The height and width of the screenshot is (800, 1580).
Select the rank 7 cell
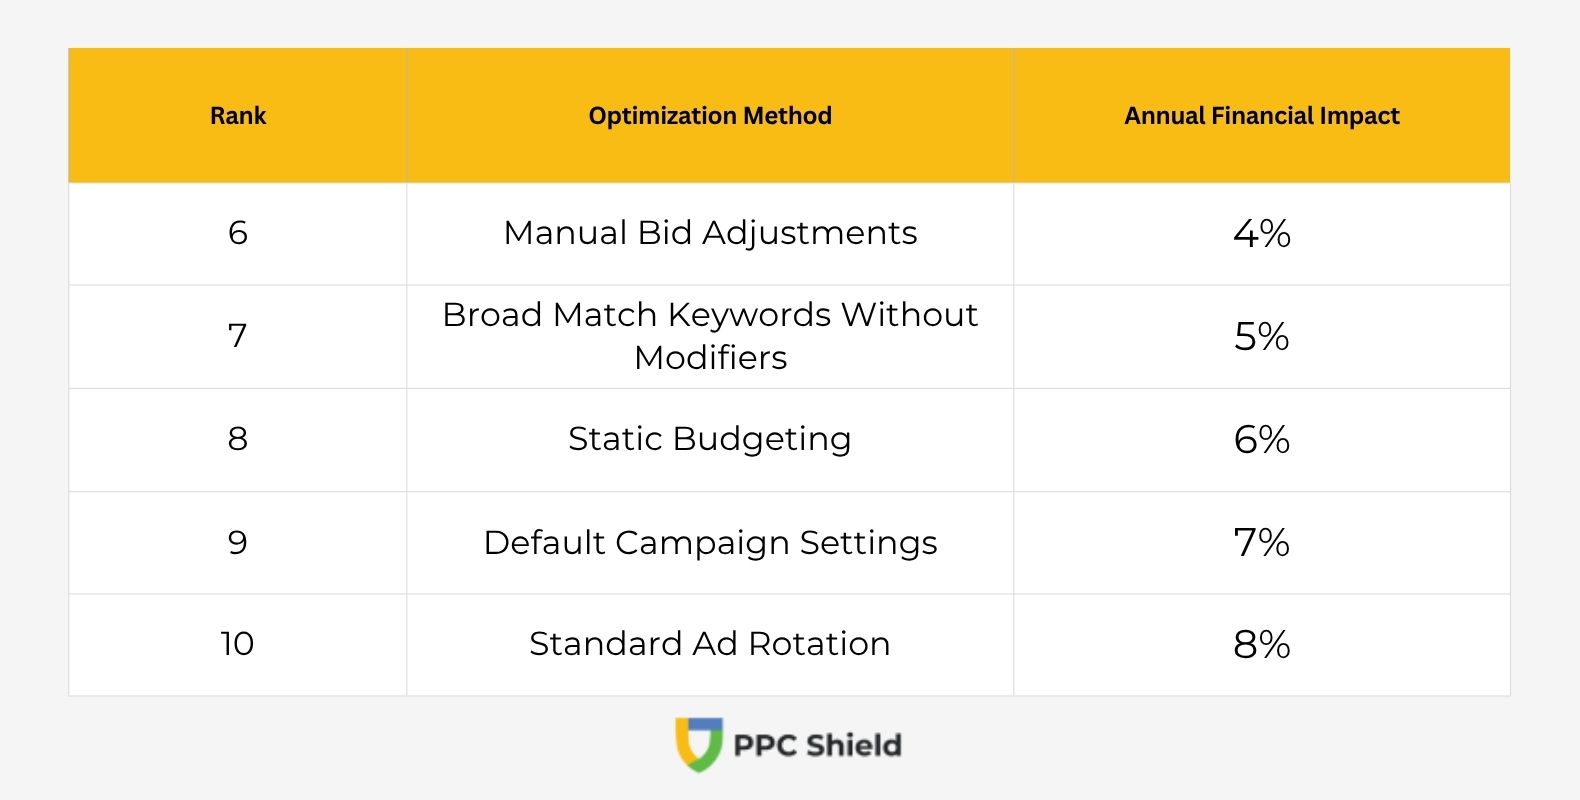pyautogui.click(x=238, y=336)
